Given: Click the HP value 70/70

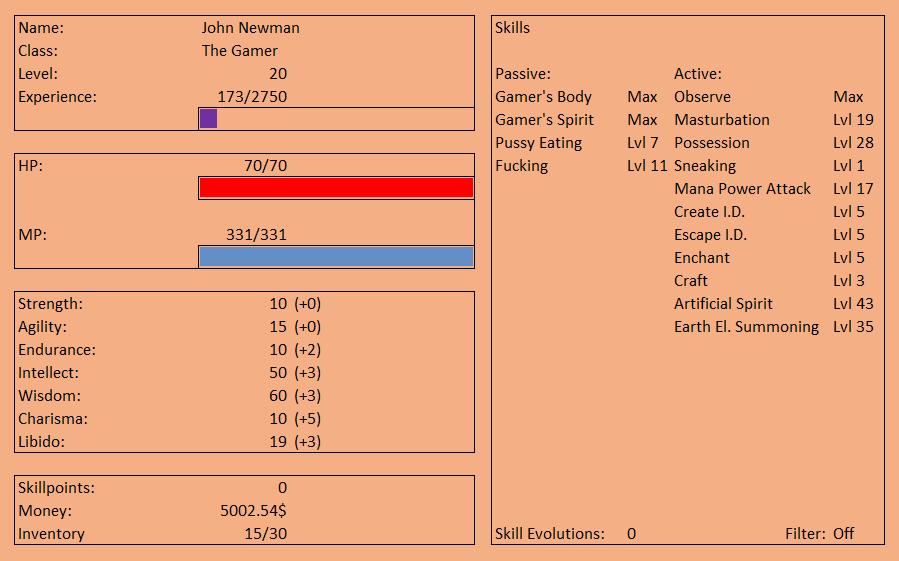Looking at the screenshot, I should click(x=265, y=165).
